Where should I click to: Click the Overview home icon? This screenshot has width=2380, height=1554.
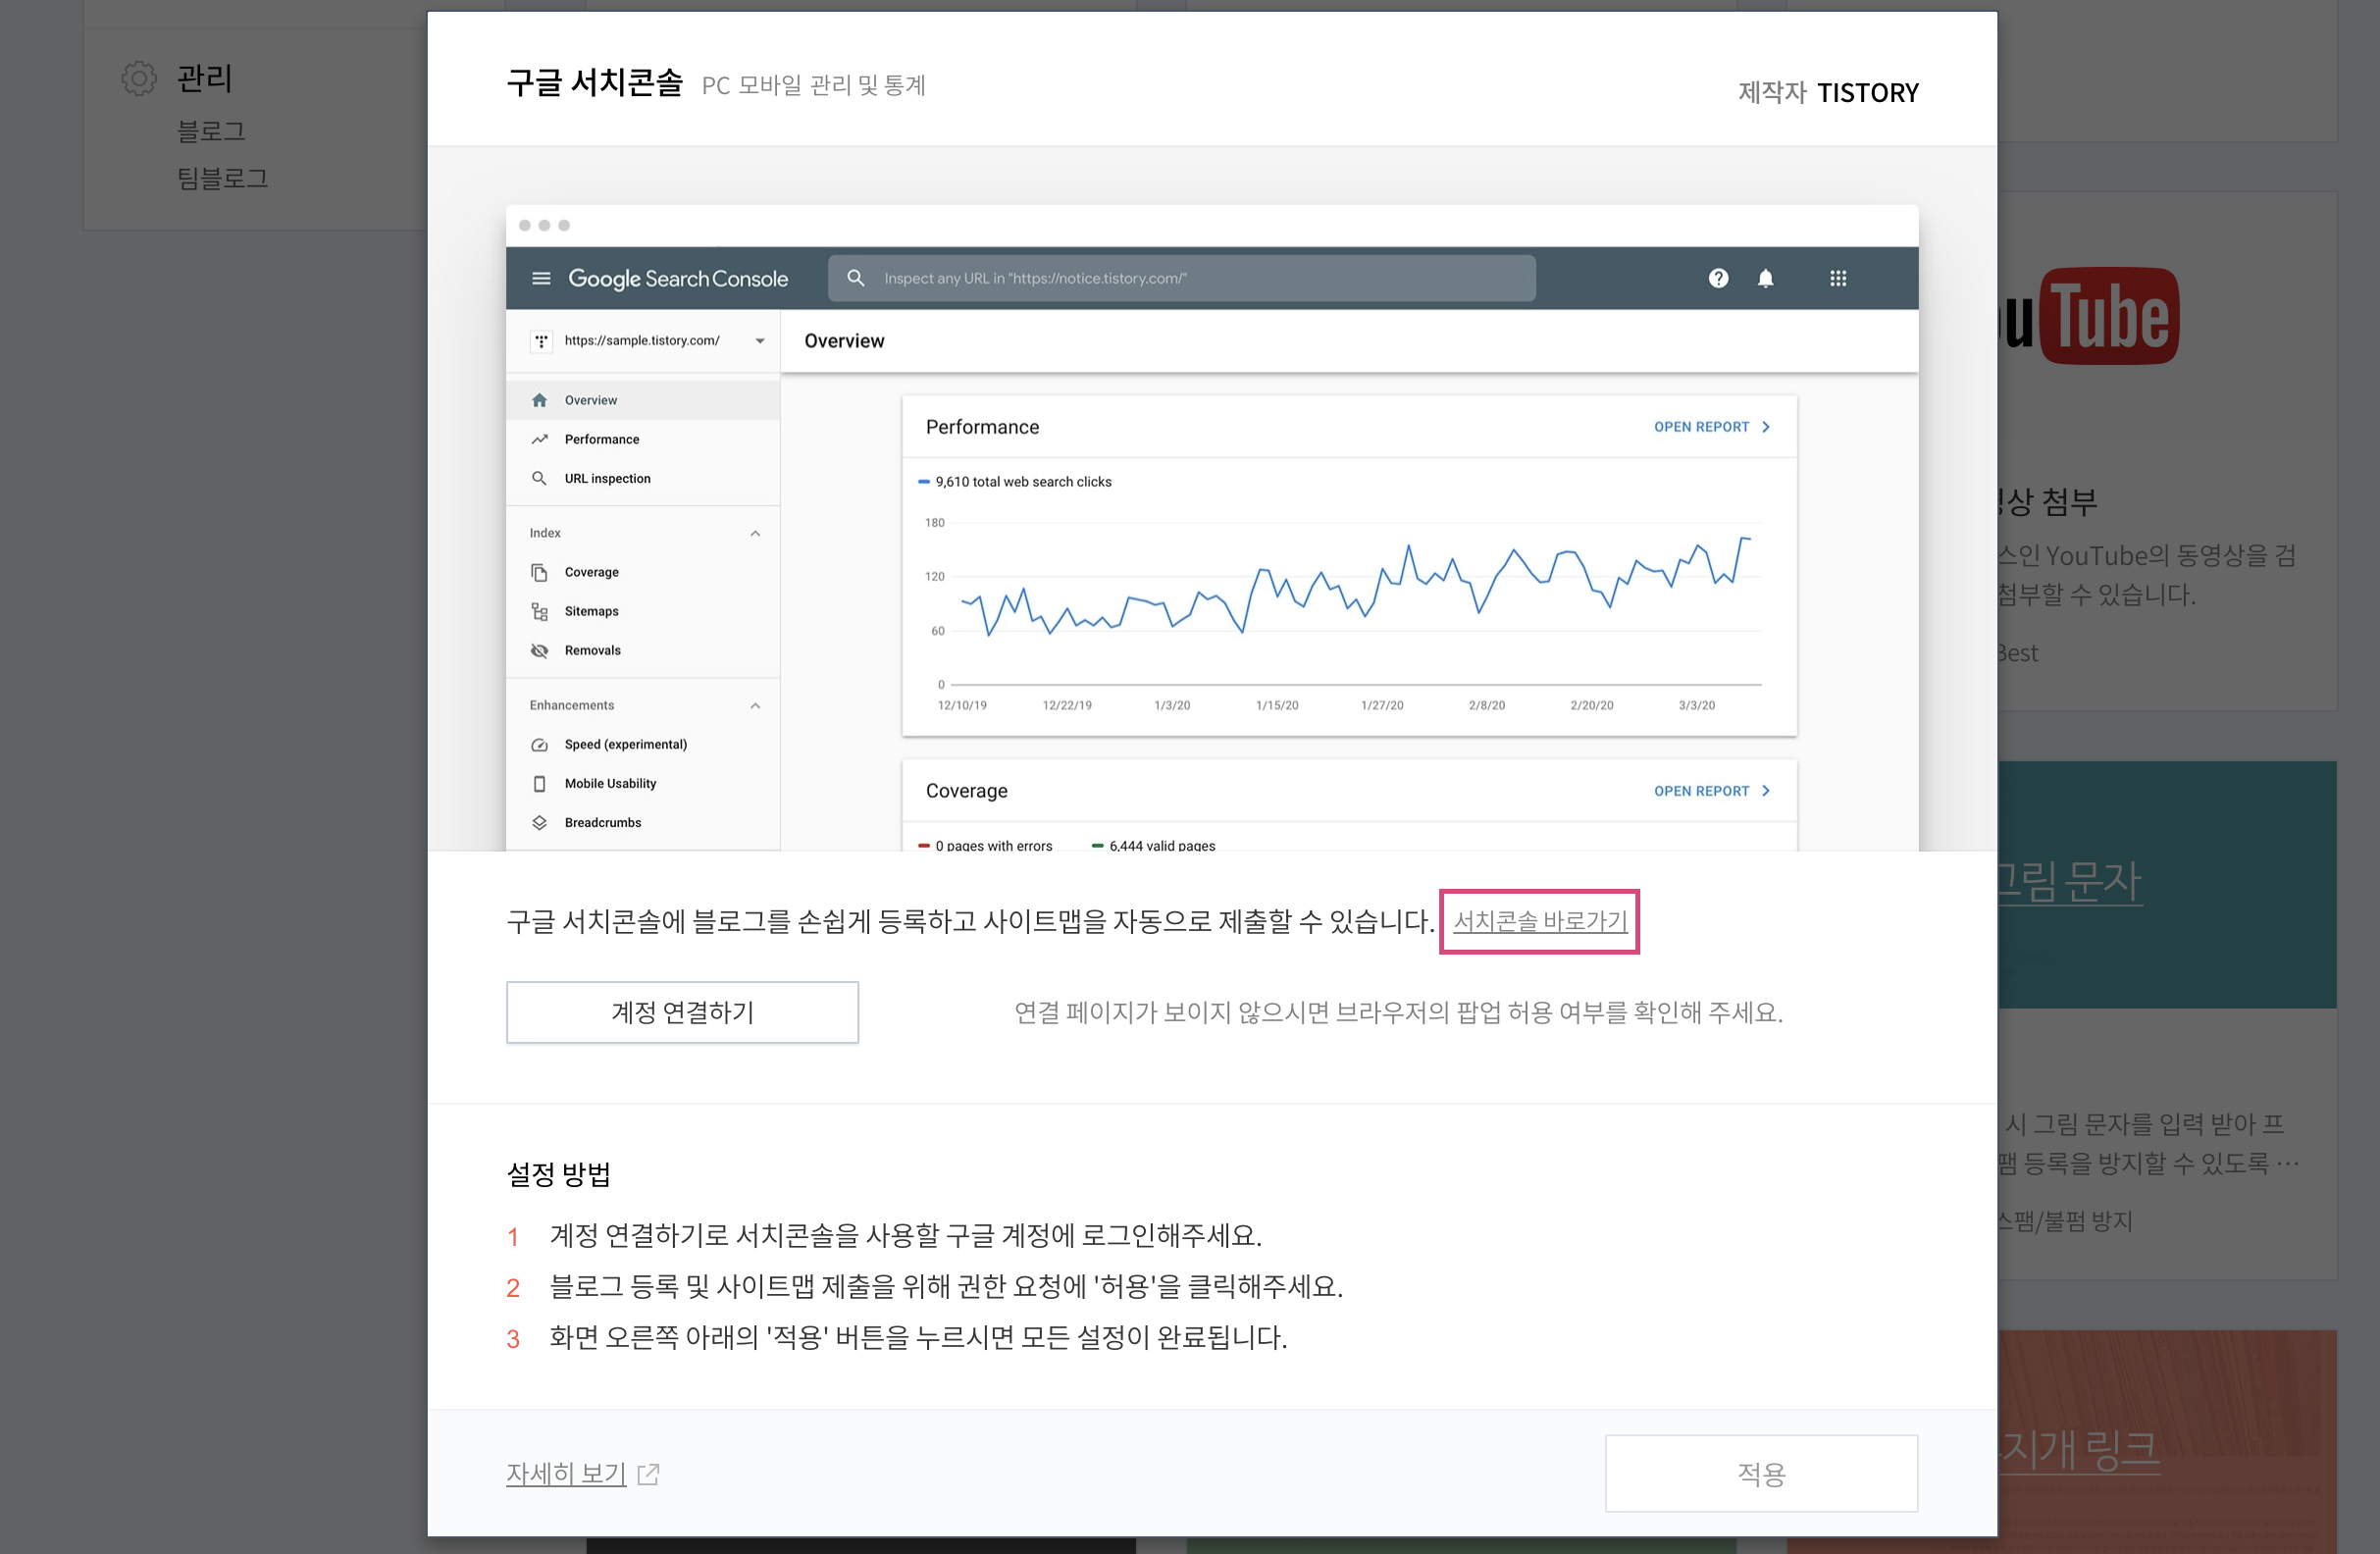540,400
